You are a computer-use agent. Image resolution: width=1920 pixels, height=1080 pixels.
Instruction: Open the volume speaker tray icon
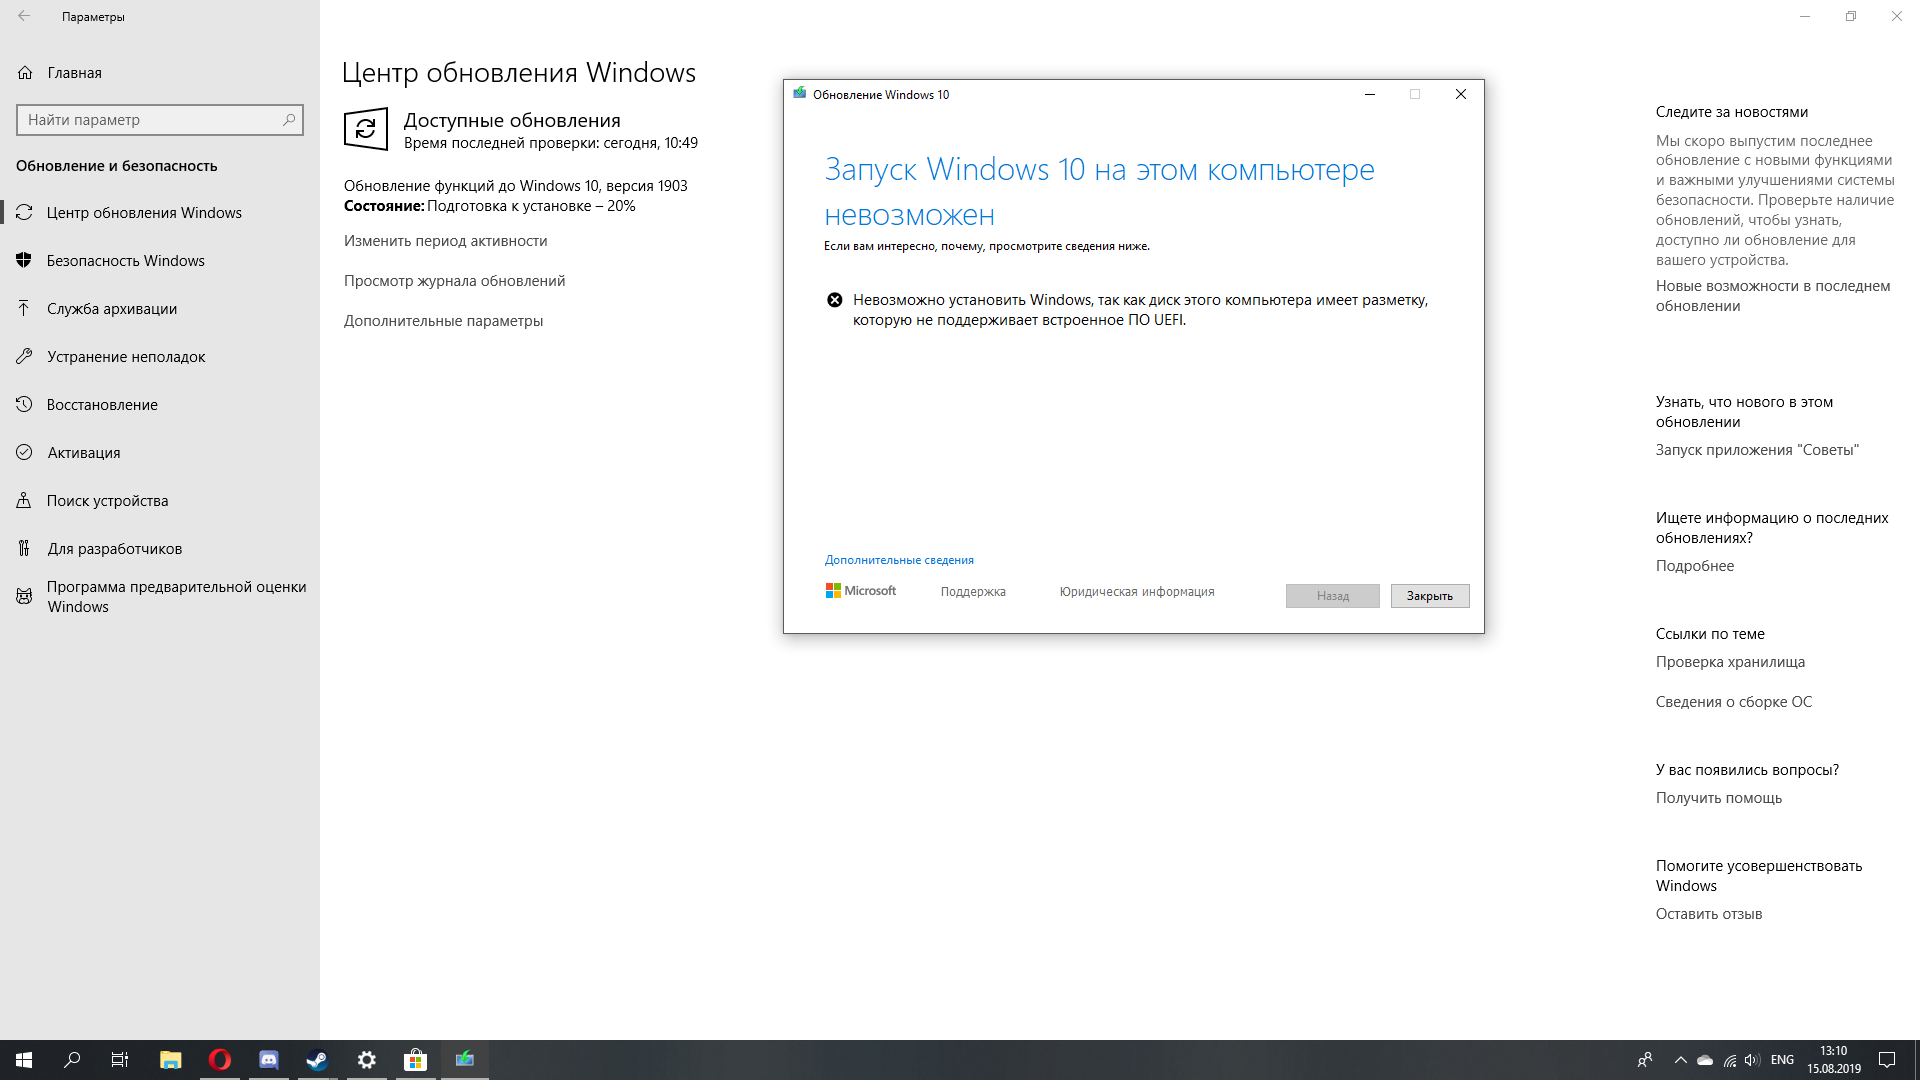pos(1752,1060)
